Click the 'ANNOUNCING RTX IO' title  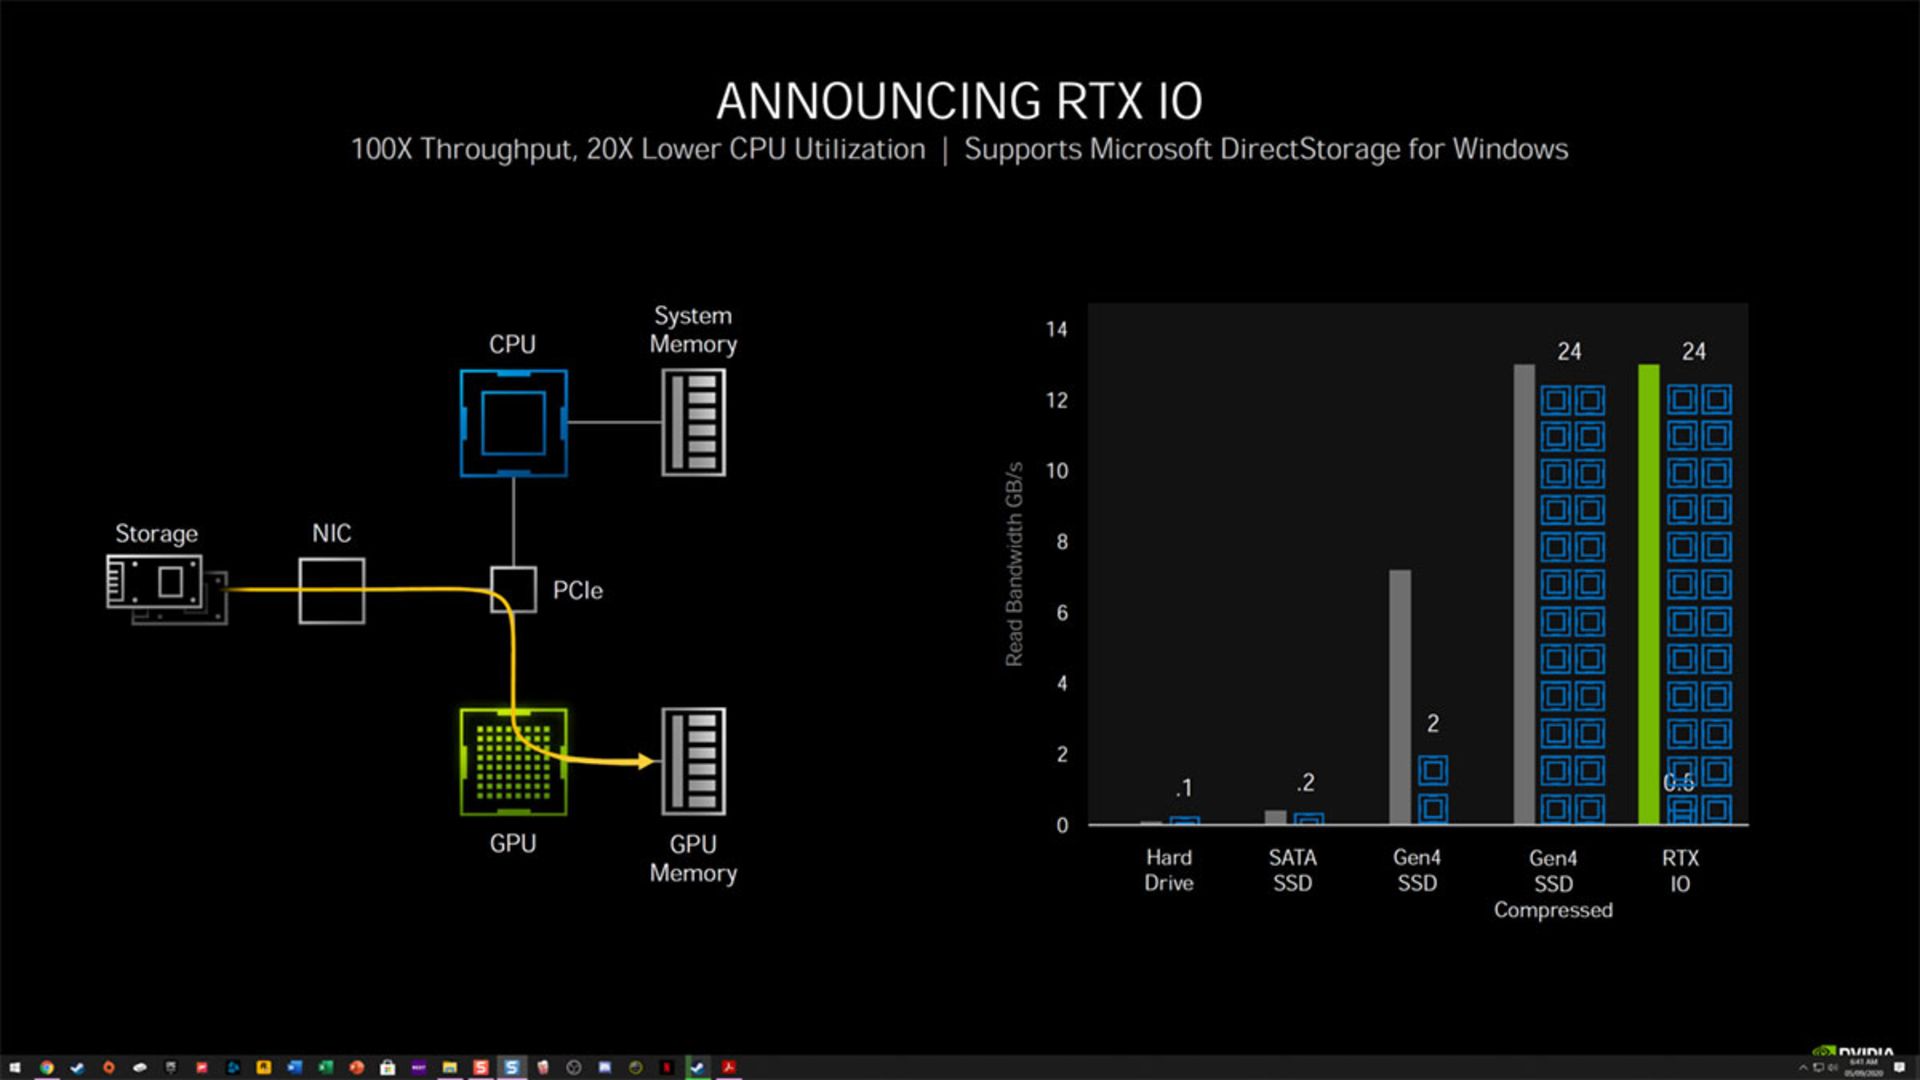[960, 101]
